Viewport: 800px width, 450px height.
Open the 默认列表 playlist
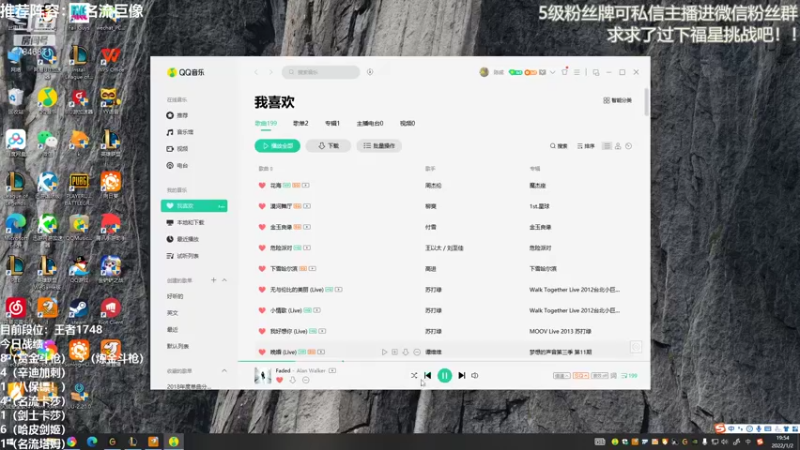pos(178,346)
